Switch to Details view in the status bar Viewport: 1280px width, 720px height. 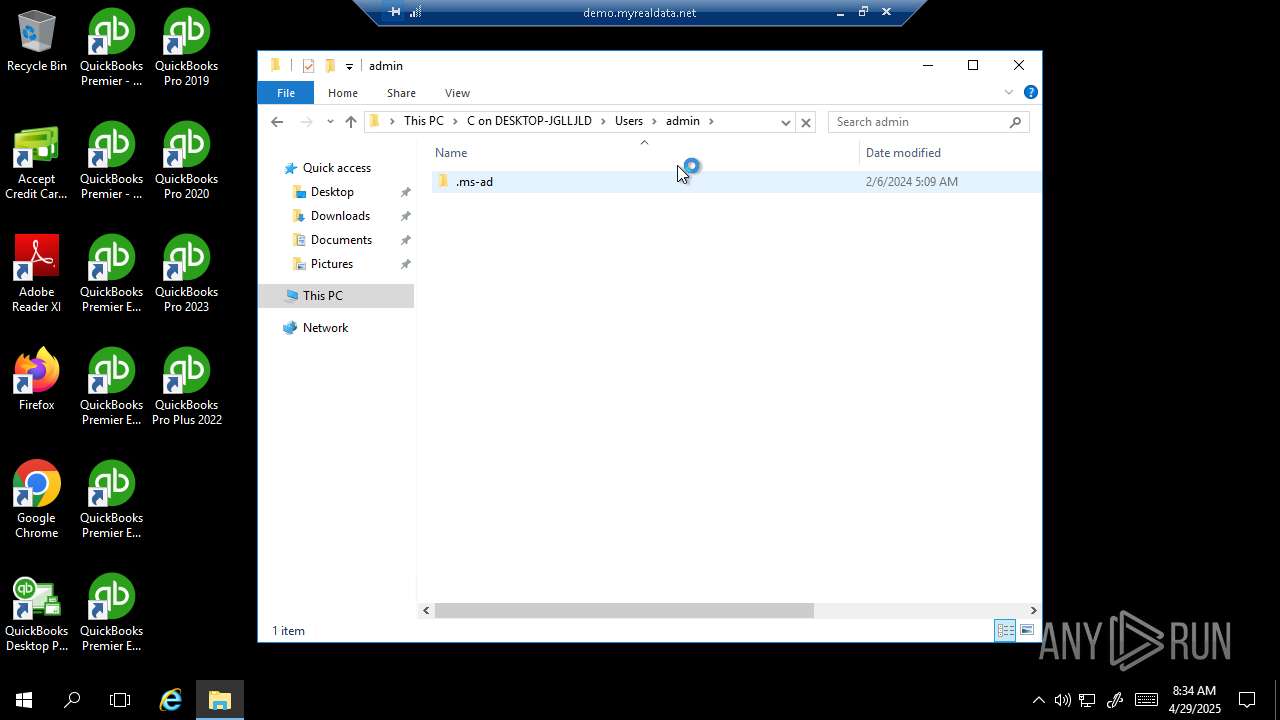1005,630
